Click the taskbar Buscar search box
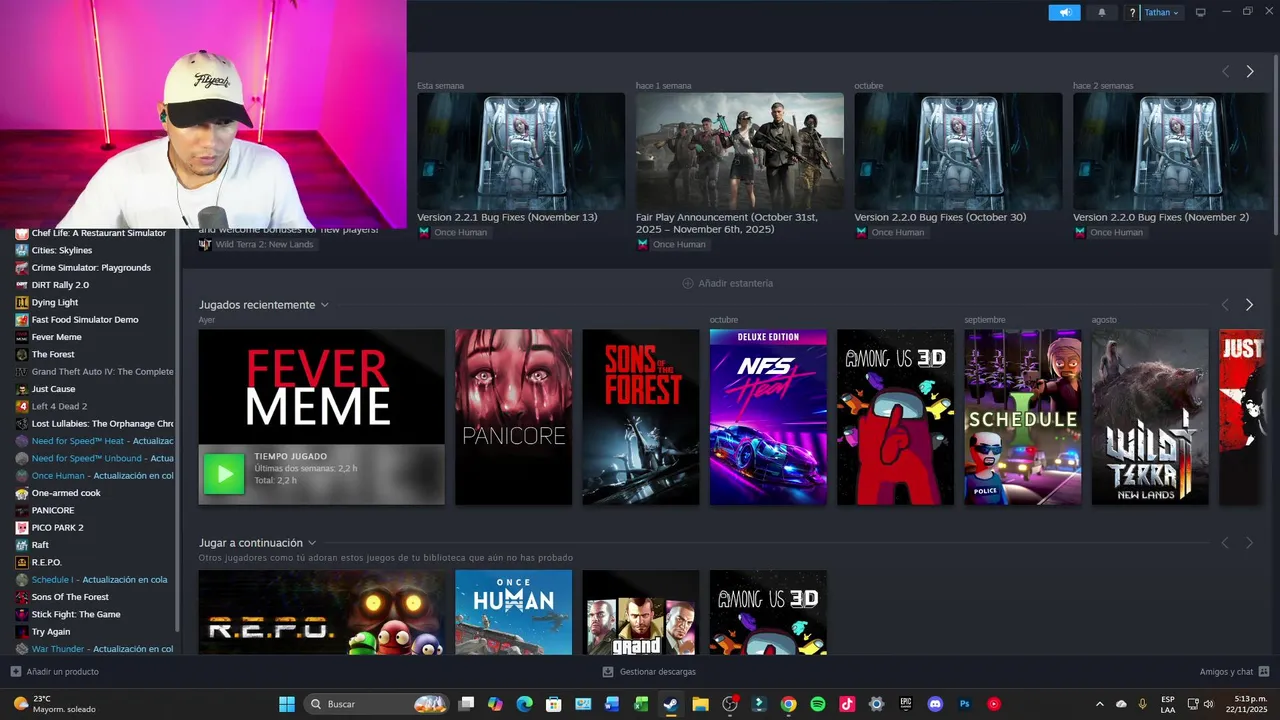1280x720 pixels. pyautogui.click(x=375, y=704)
